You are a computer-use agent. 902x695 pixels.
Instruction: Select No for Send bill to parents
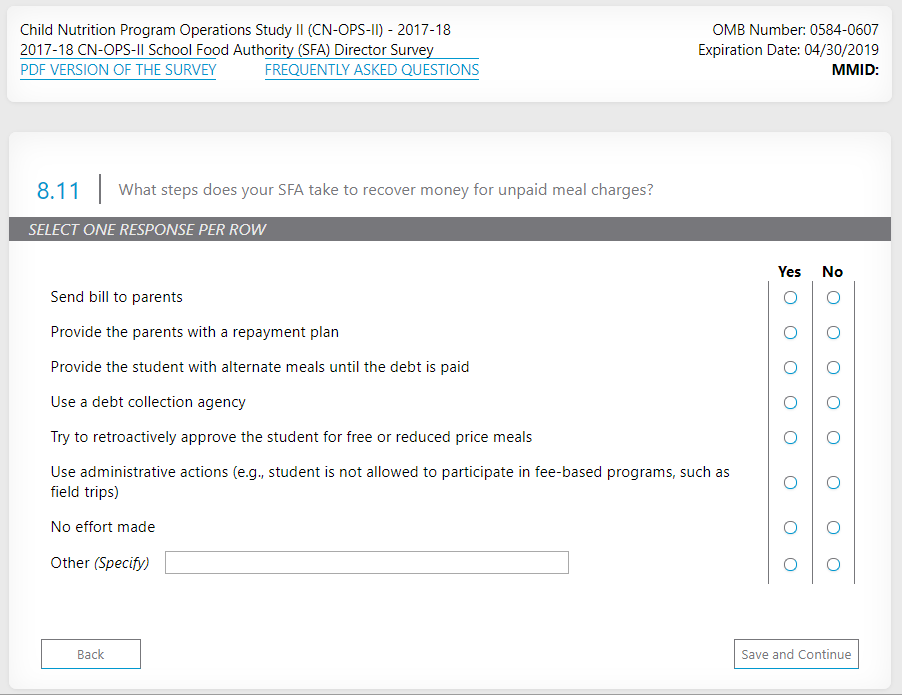tap(833, 298)
